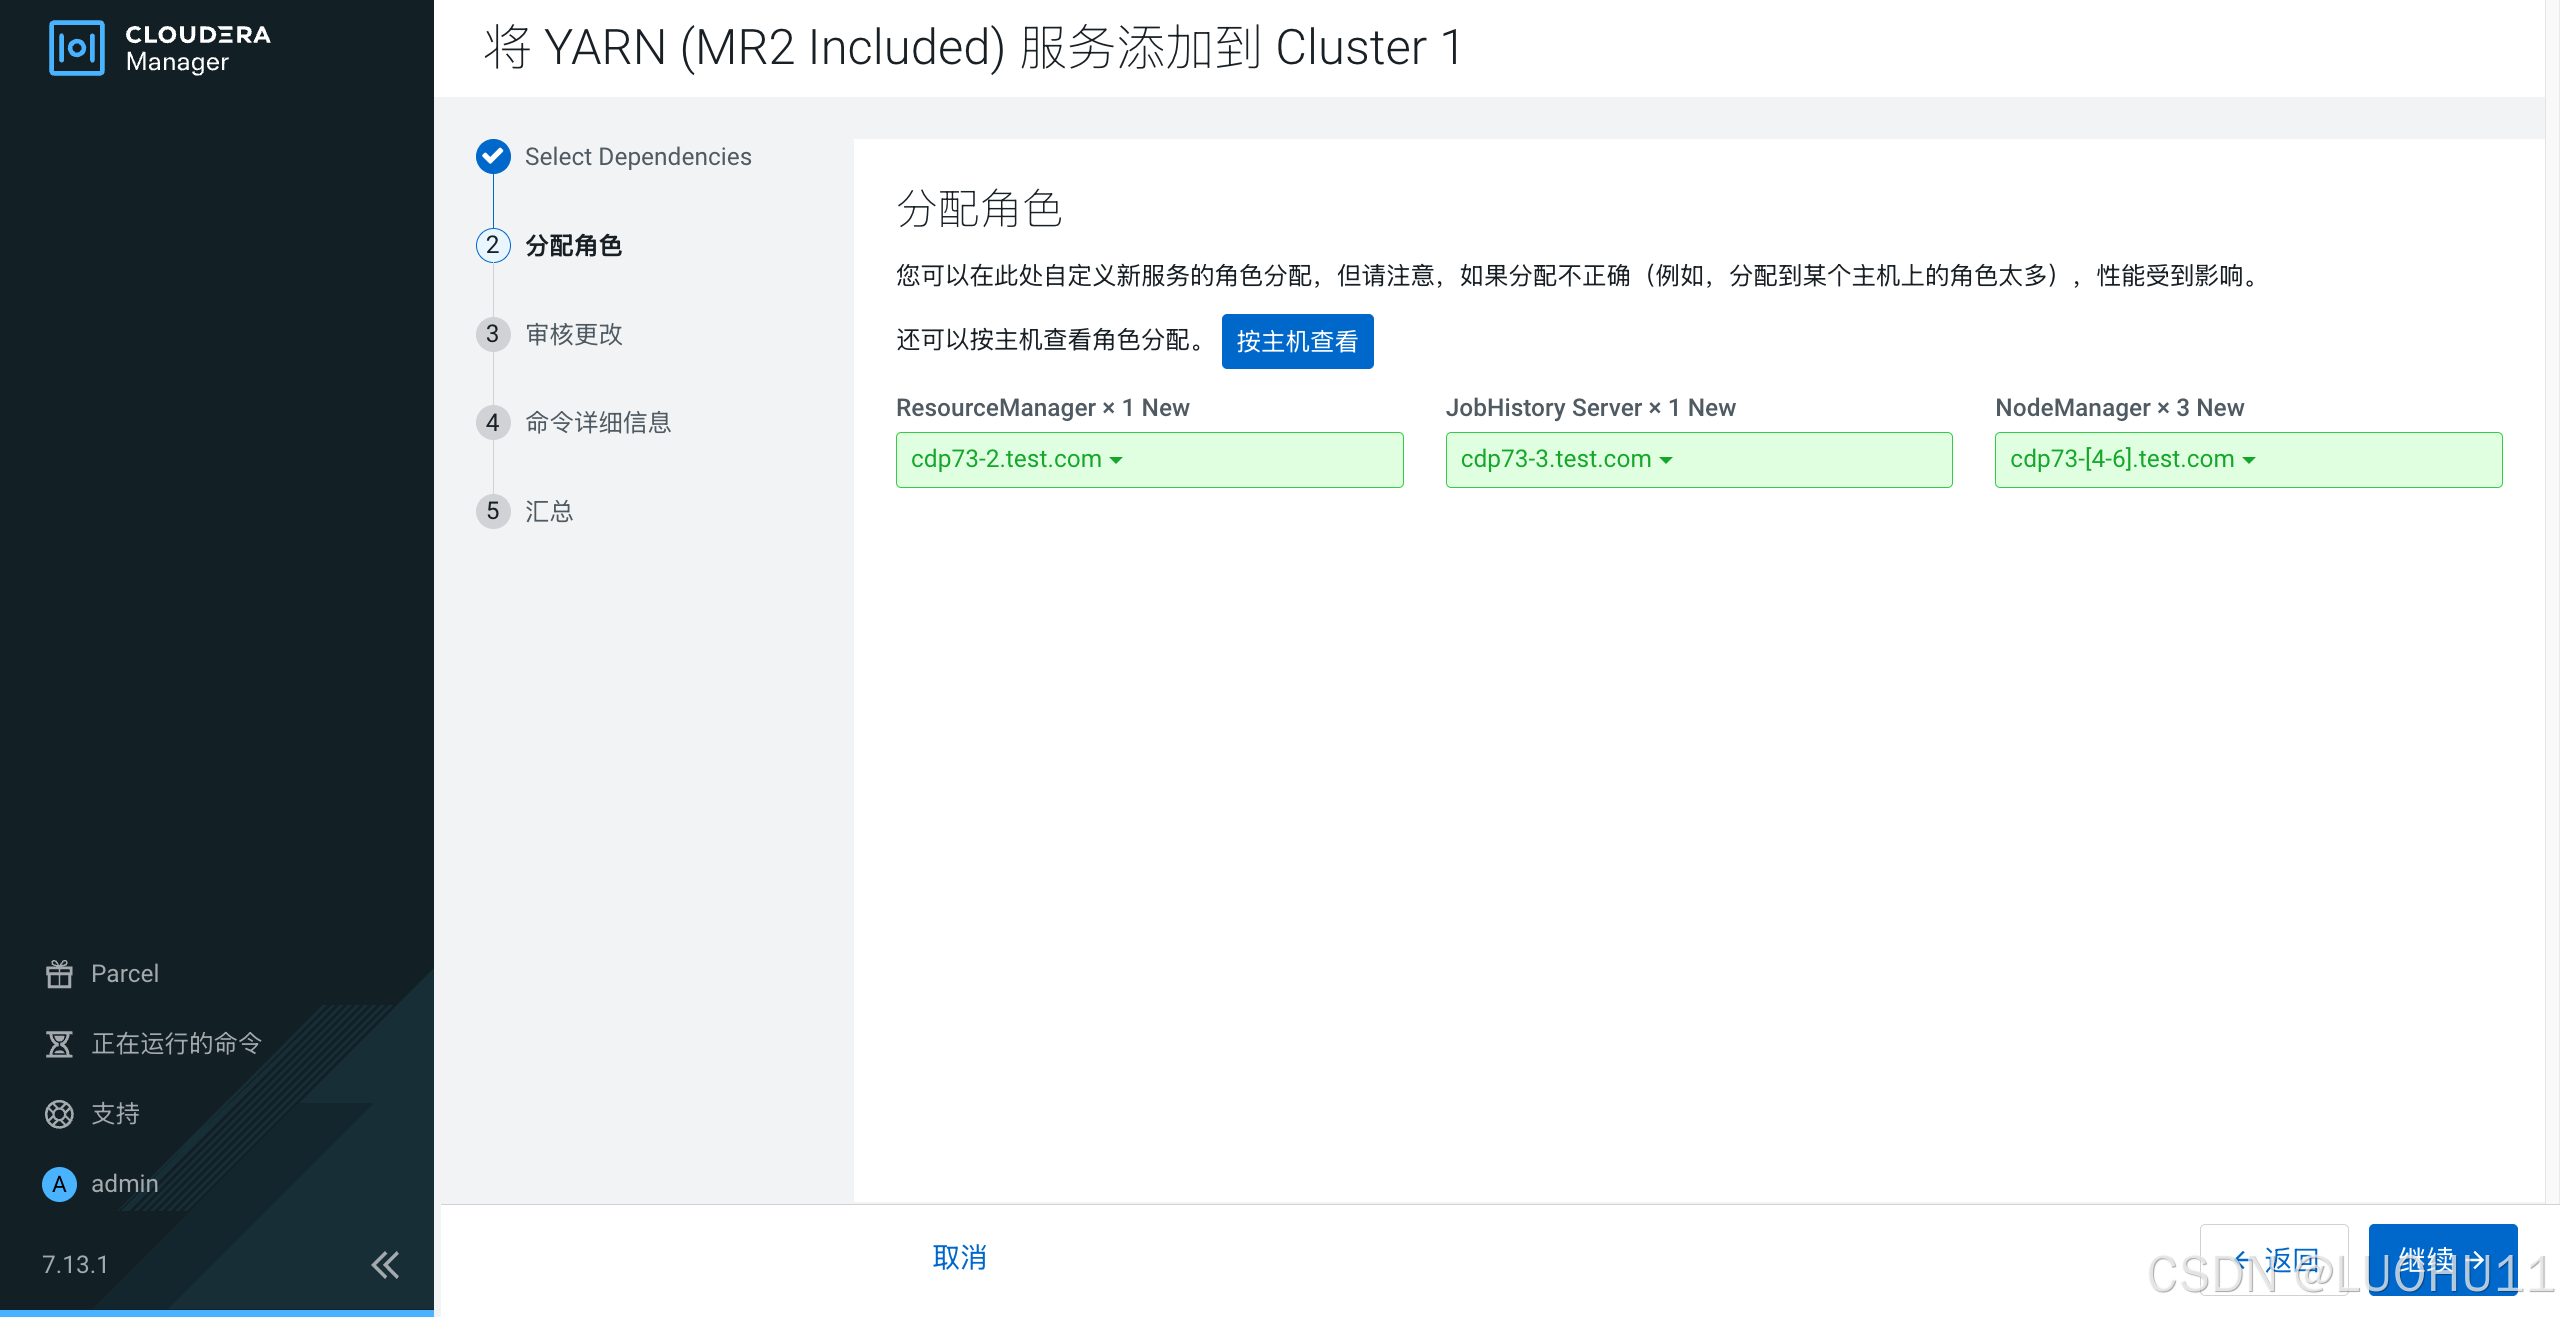Open JobHistory Server host cdp73-3.test.com dropdown
The width and height of the screenshot is (2560, 1317).
[x=1566, y=459]
